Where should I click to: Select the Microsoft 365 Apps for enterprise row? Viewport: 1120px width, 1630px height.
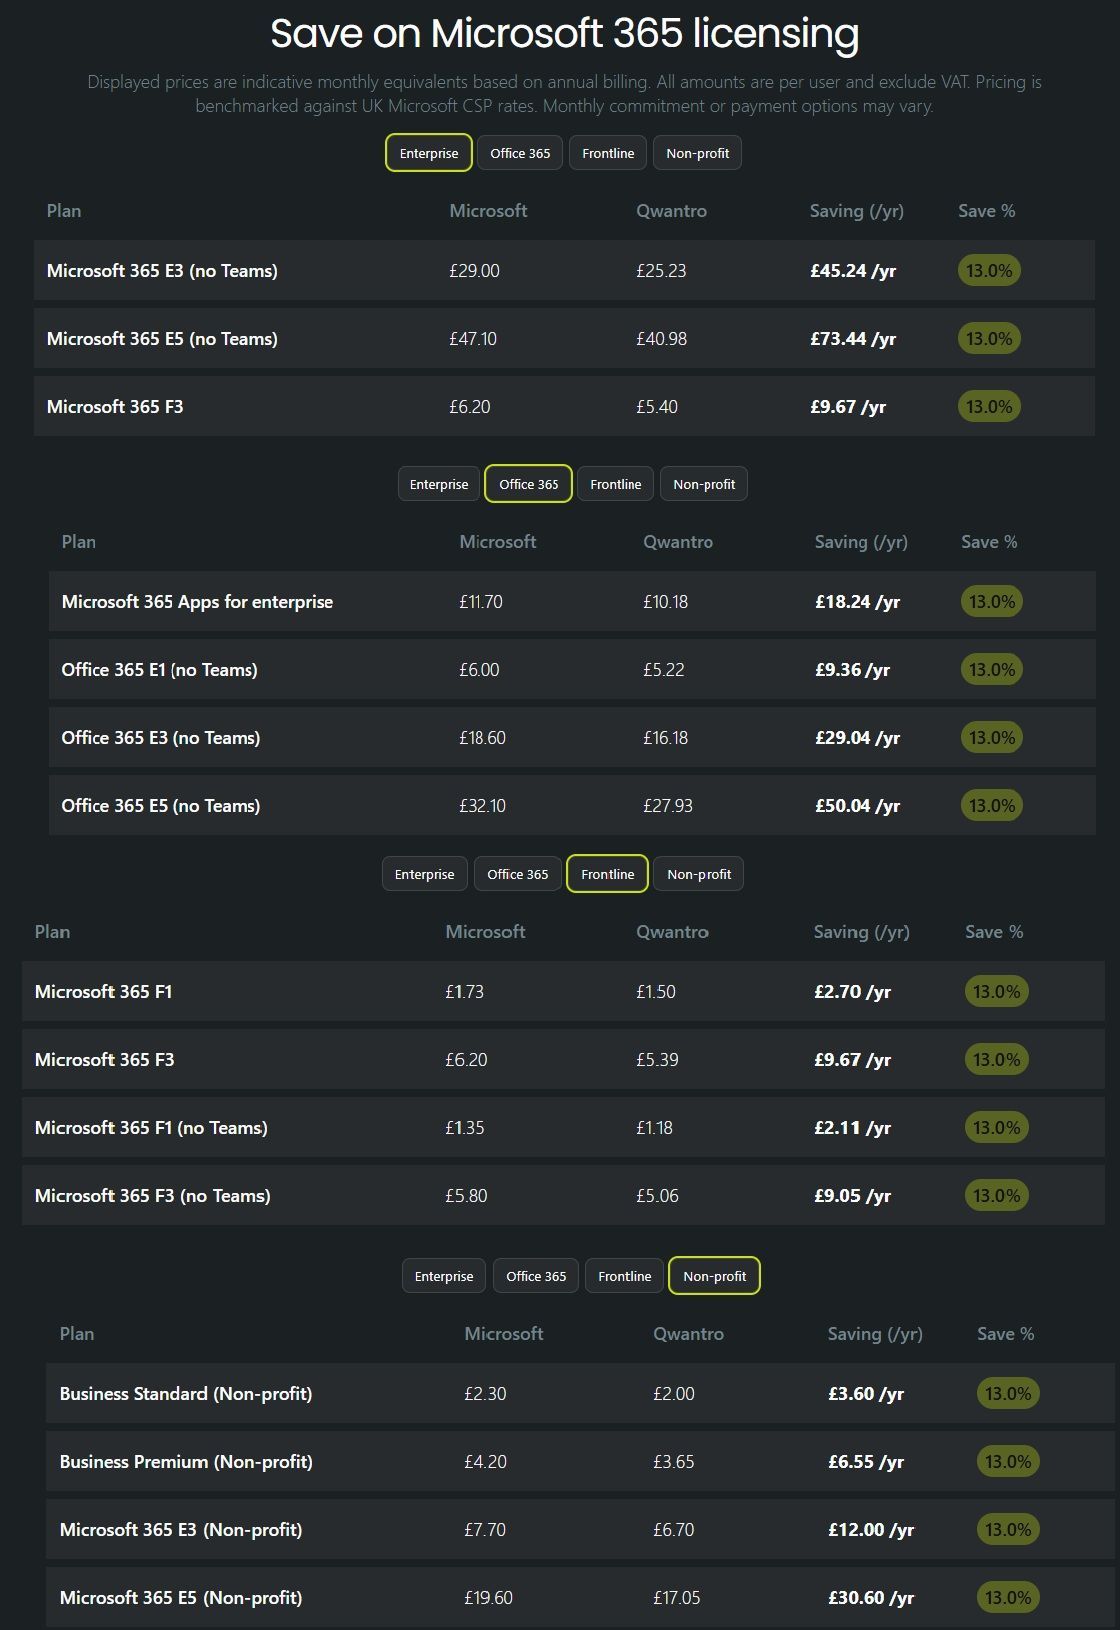tap(197, 602)
